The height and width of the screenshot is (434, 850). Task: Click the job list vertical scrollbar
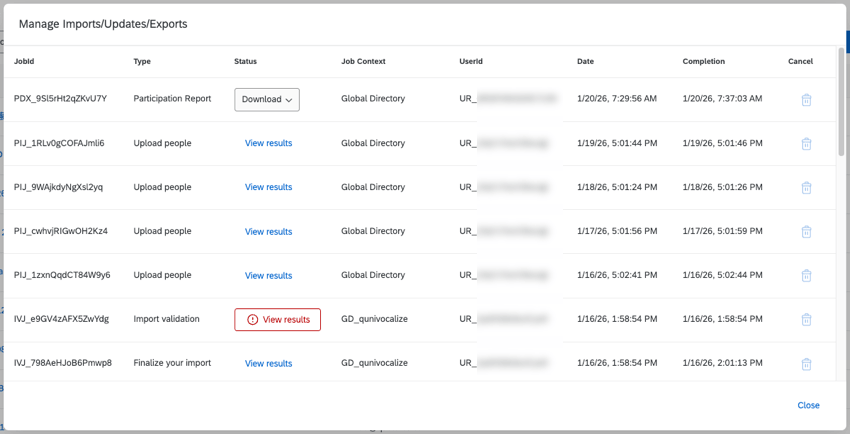841,102
